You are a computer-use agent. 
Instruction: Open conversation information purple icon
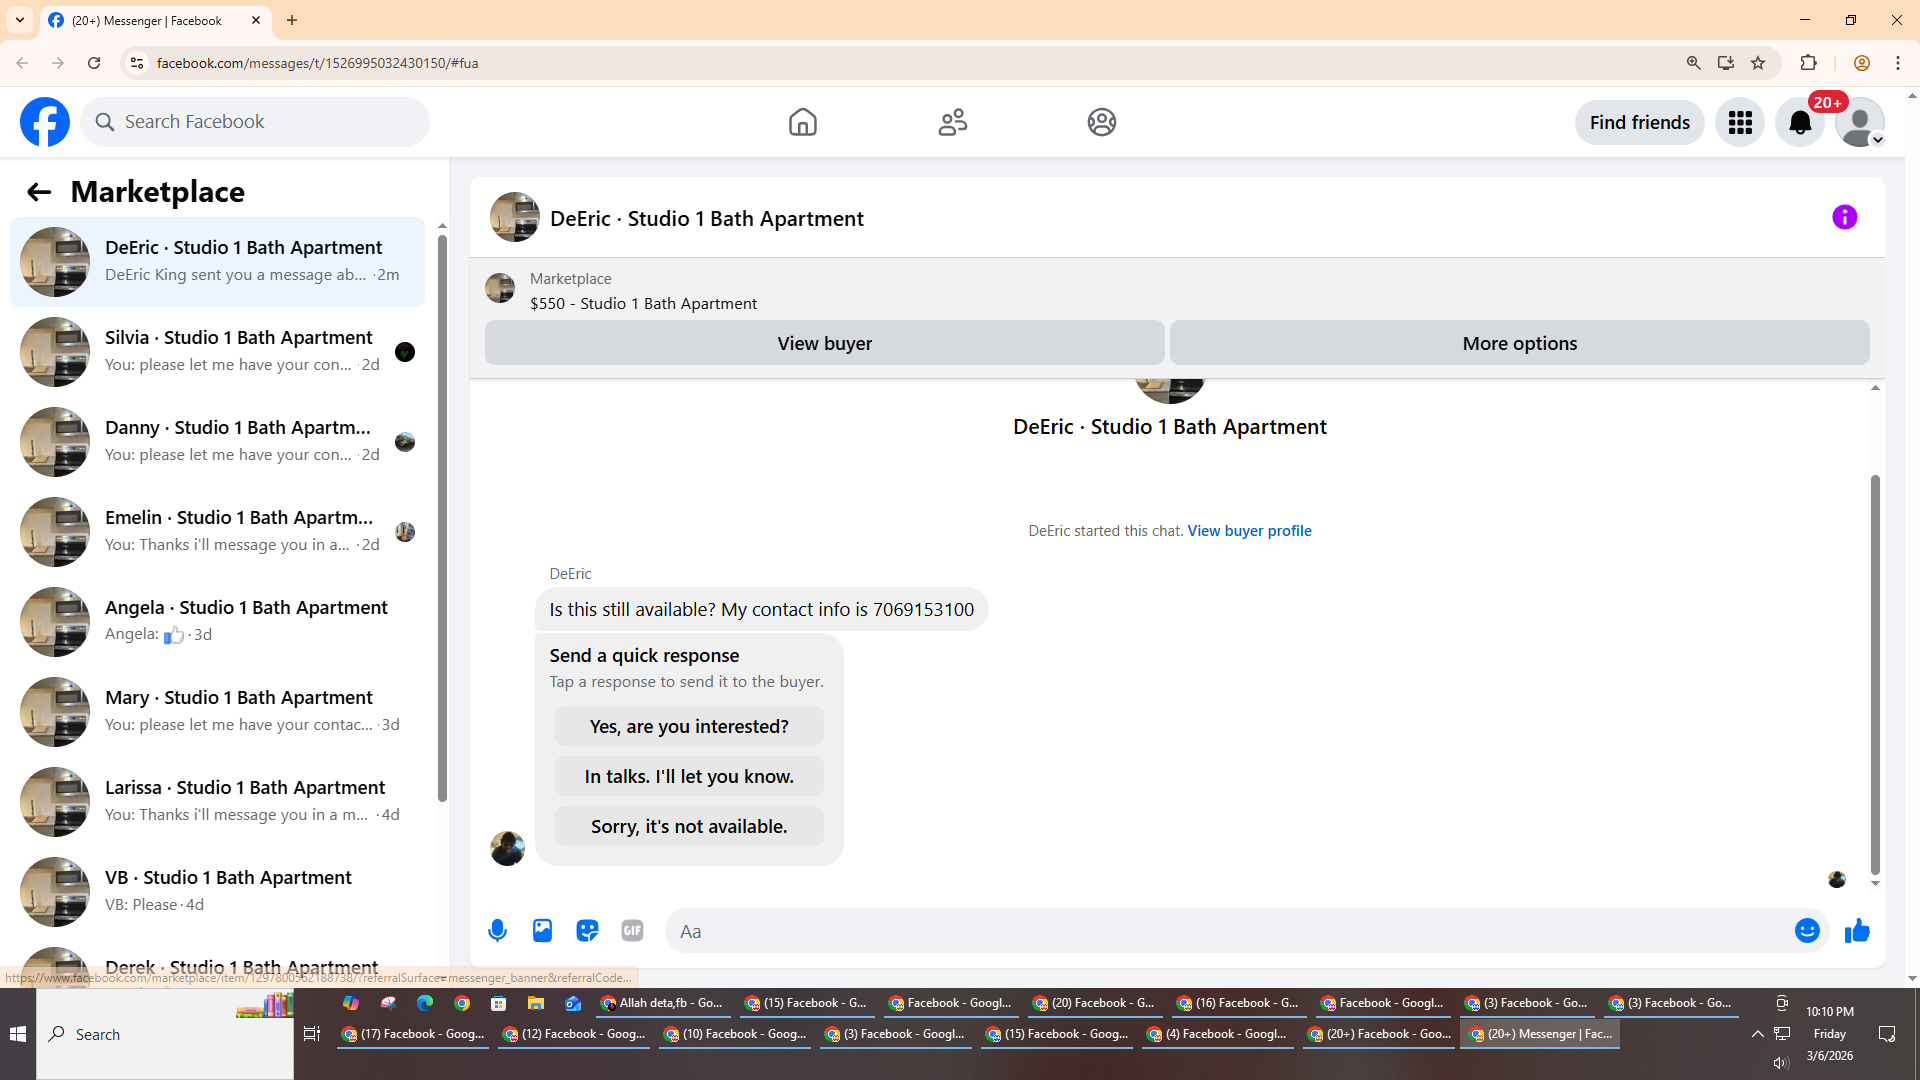click(x=1844, y=218)
